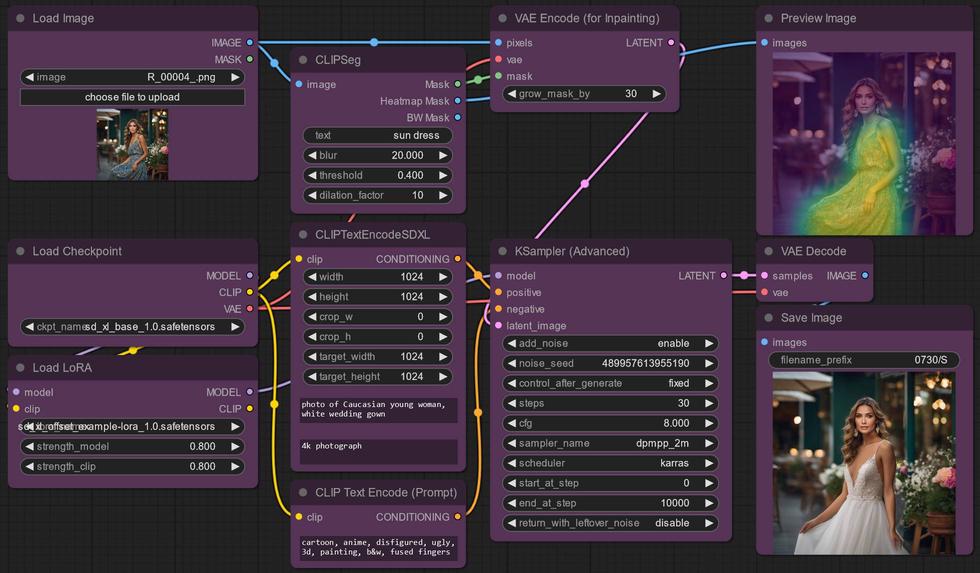Increase end_at_step with the right arrow
This screenshot has height=573, width=980.
point(709,503)
